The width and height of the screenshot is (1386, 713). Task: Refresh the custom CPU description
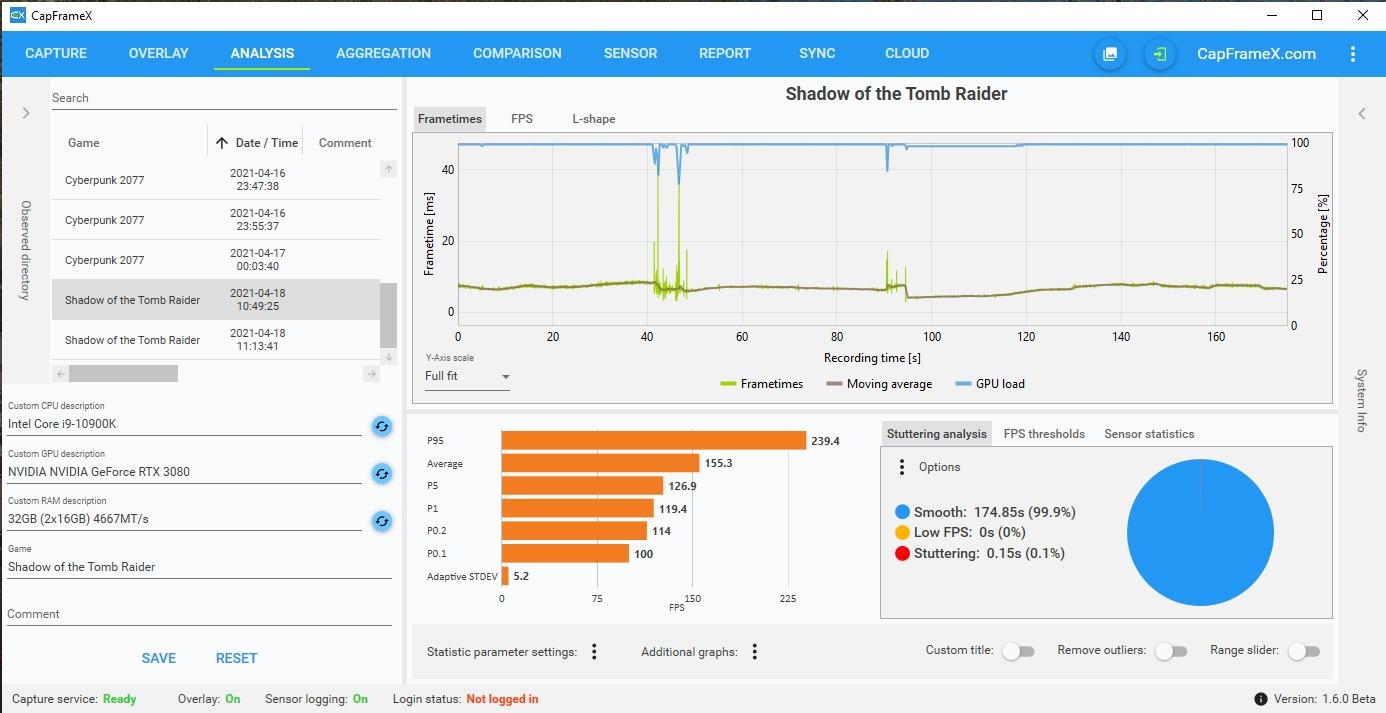pyautogui.click(x=381, y=426)
